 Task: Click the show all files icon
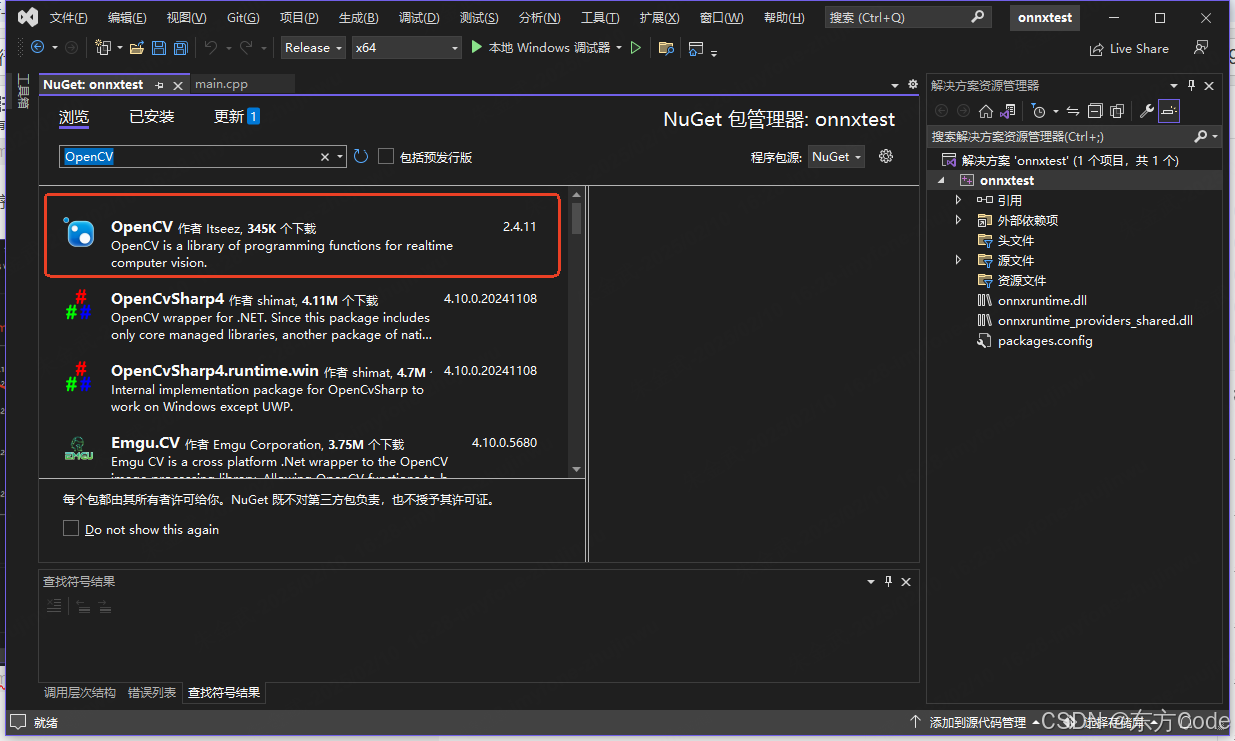click(1117, 111)
